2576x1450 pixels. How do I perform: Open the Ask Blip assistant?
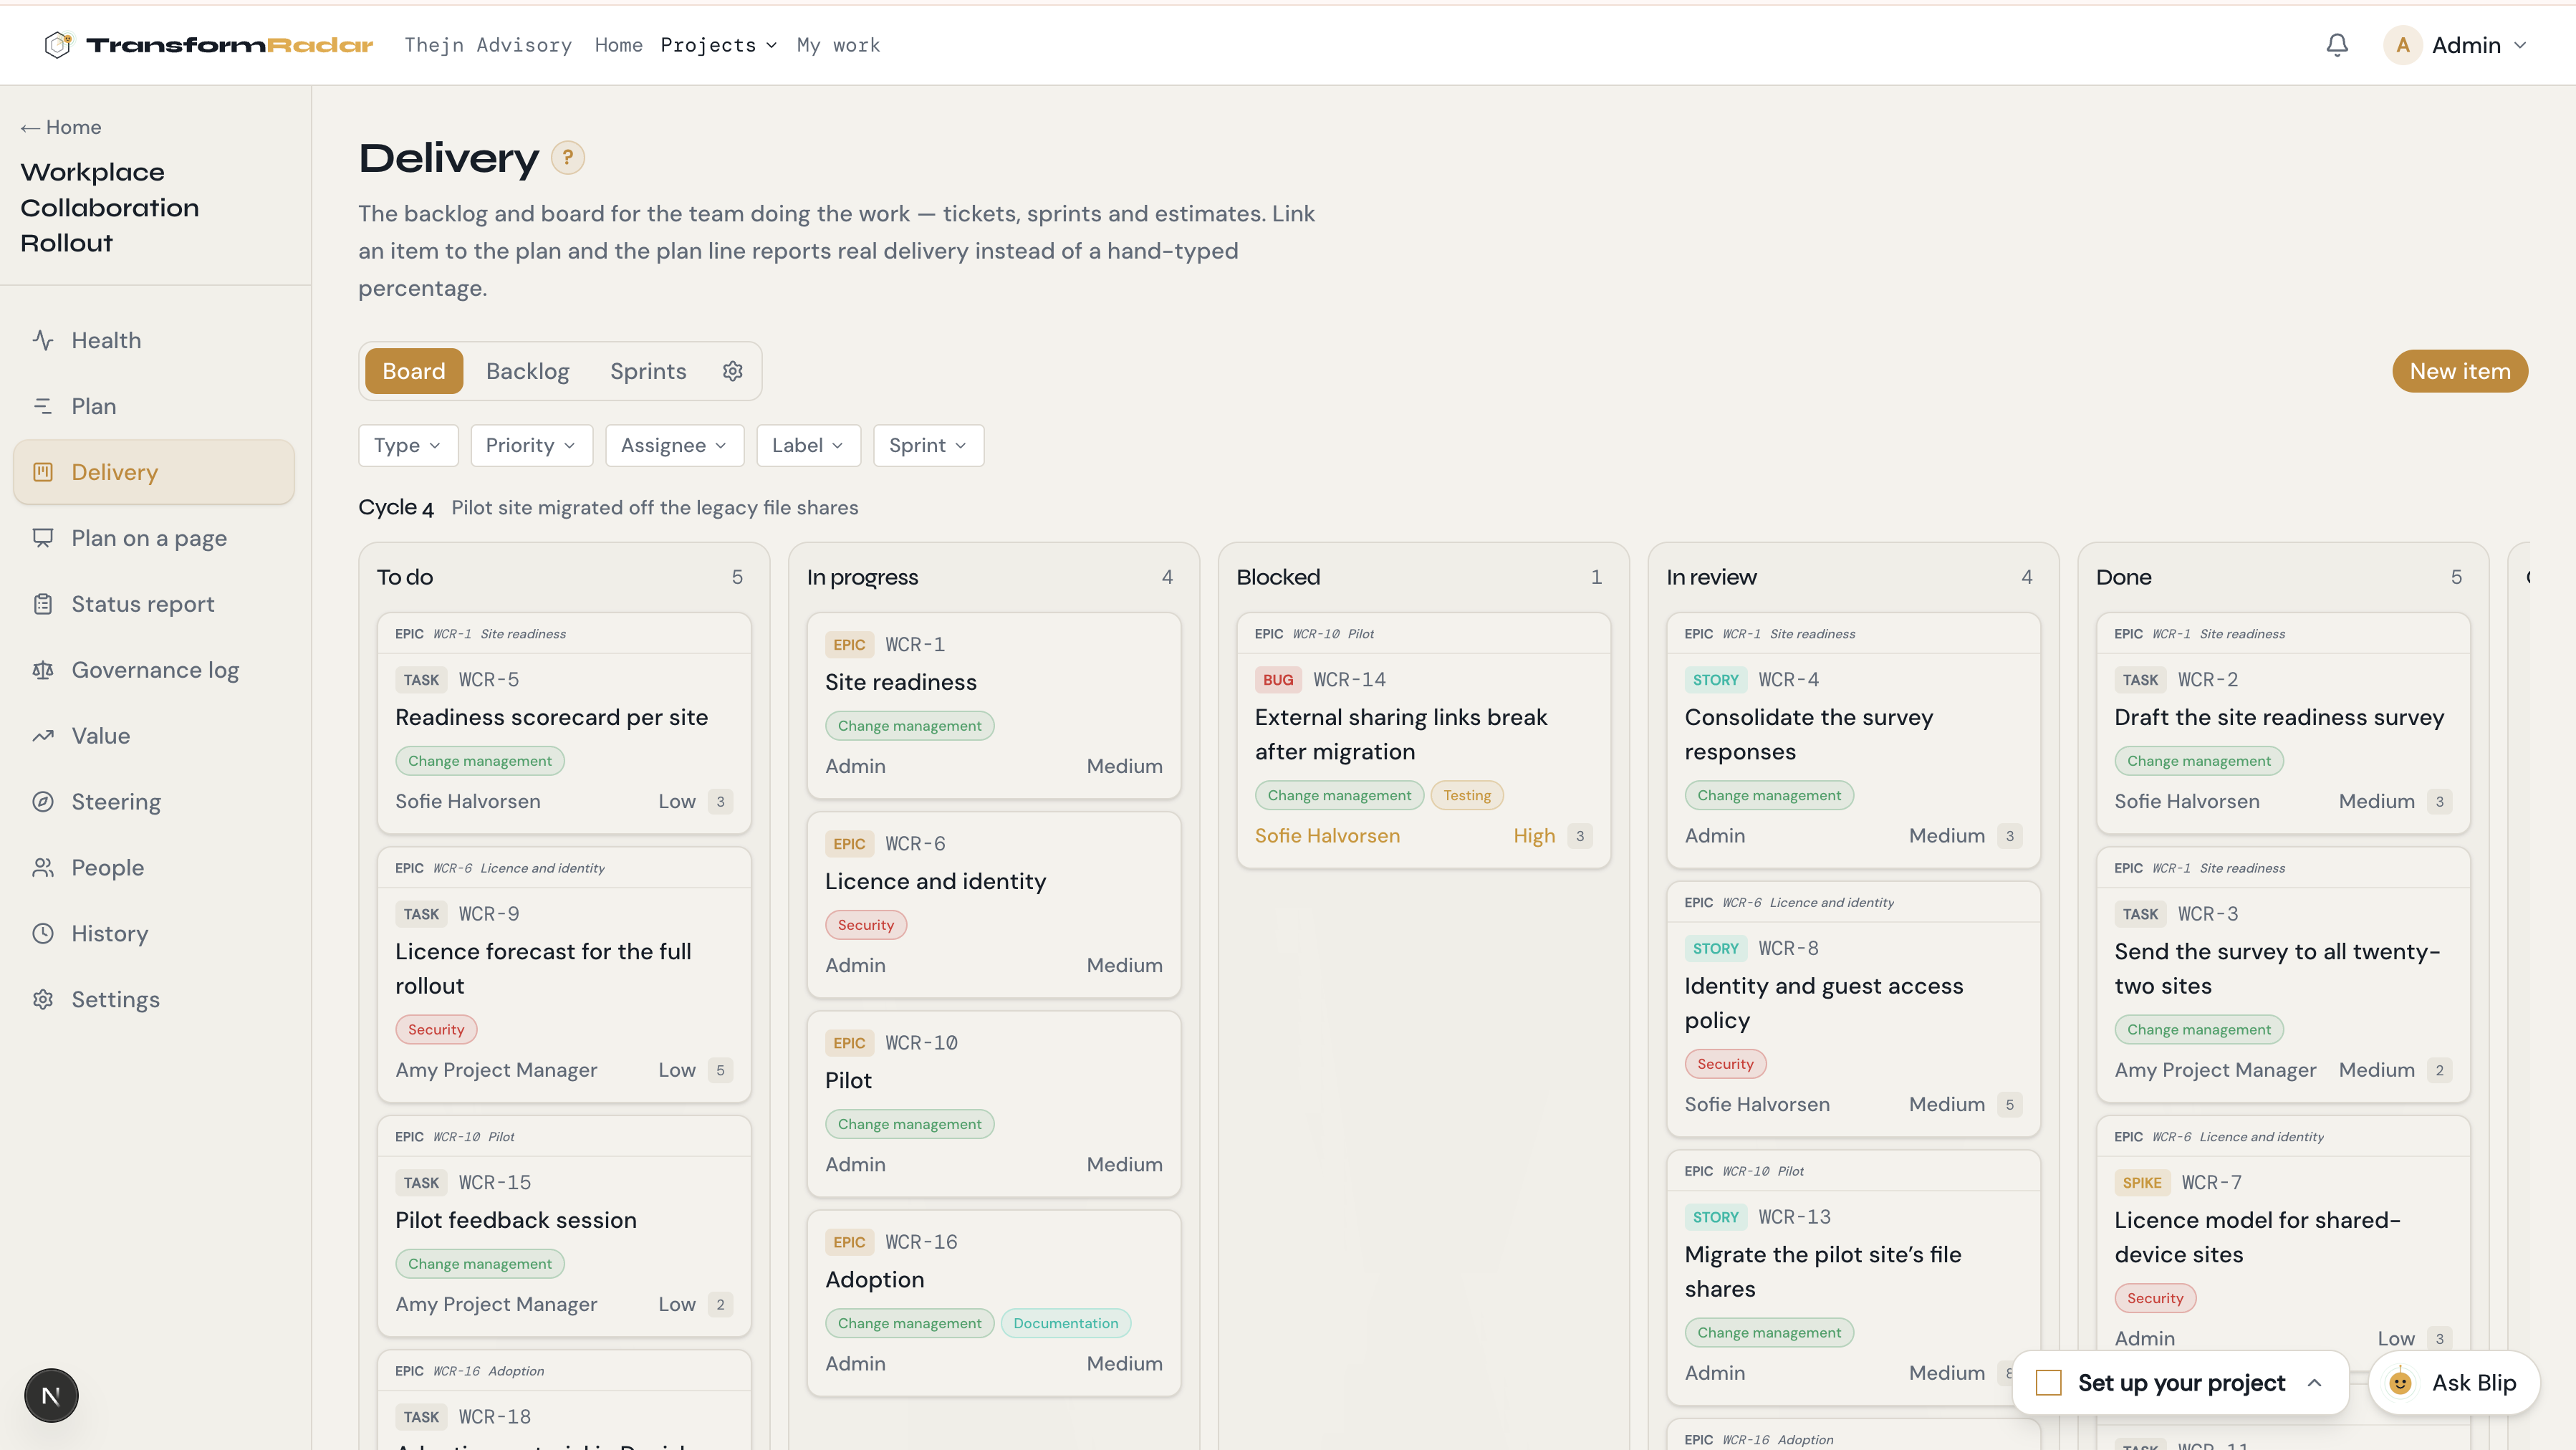2455,1383
